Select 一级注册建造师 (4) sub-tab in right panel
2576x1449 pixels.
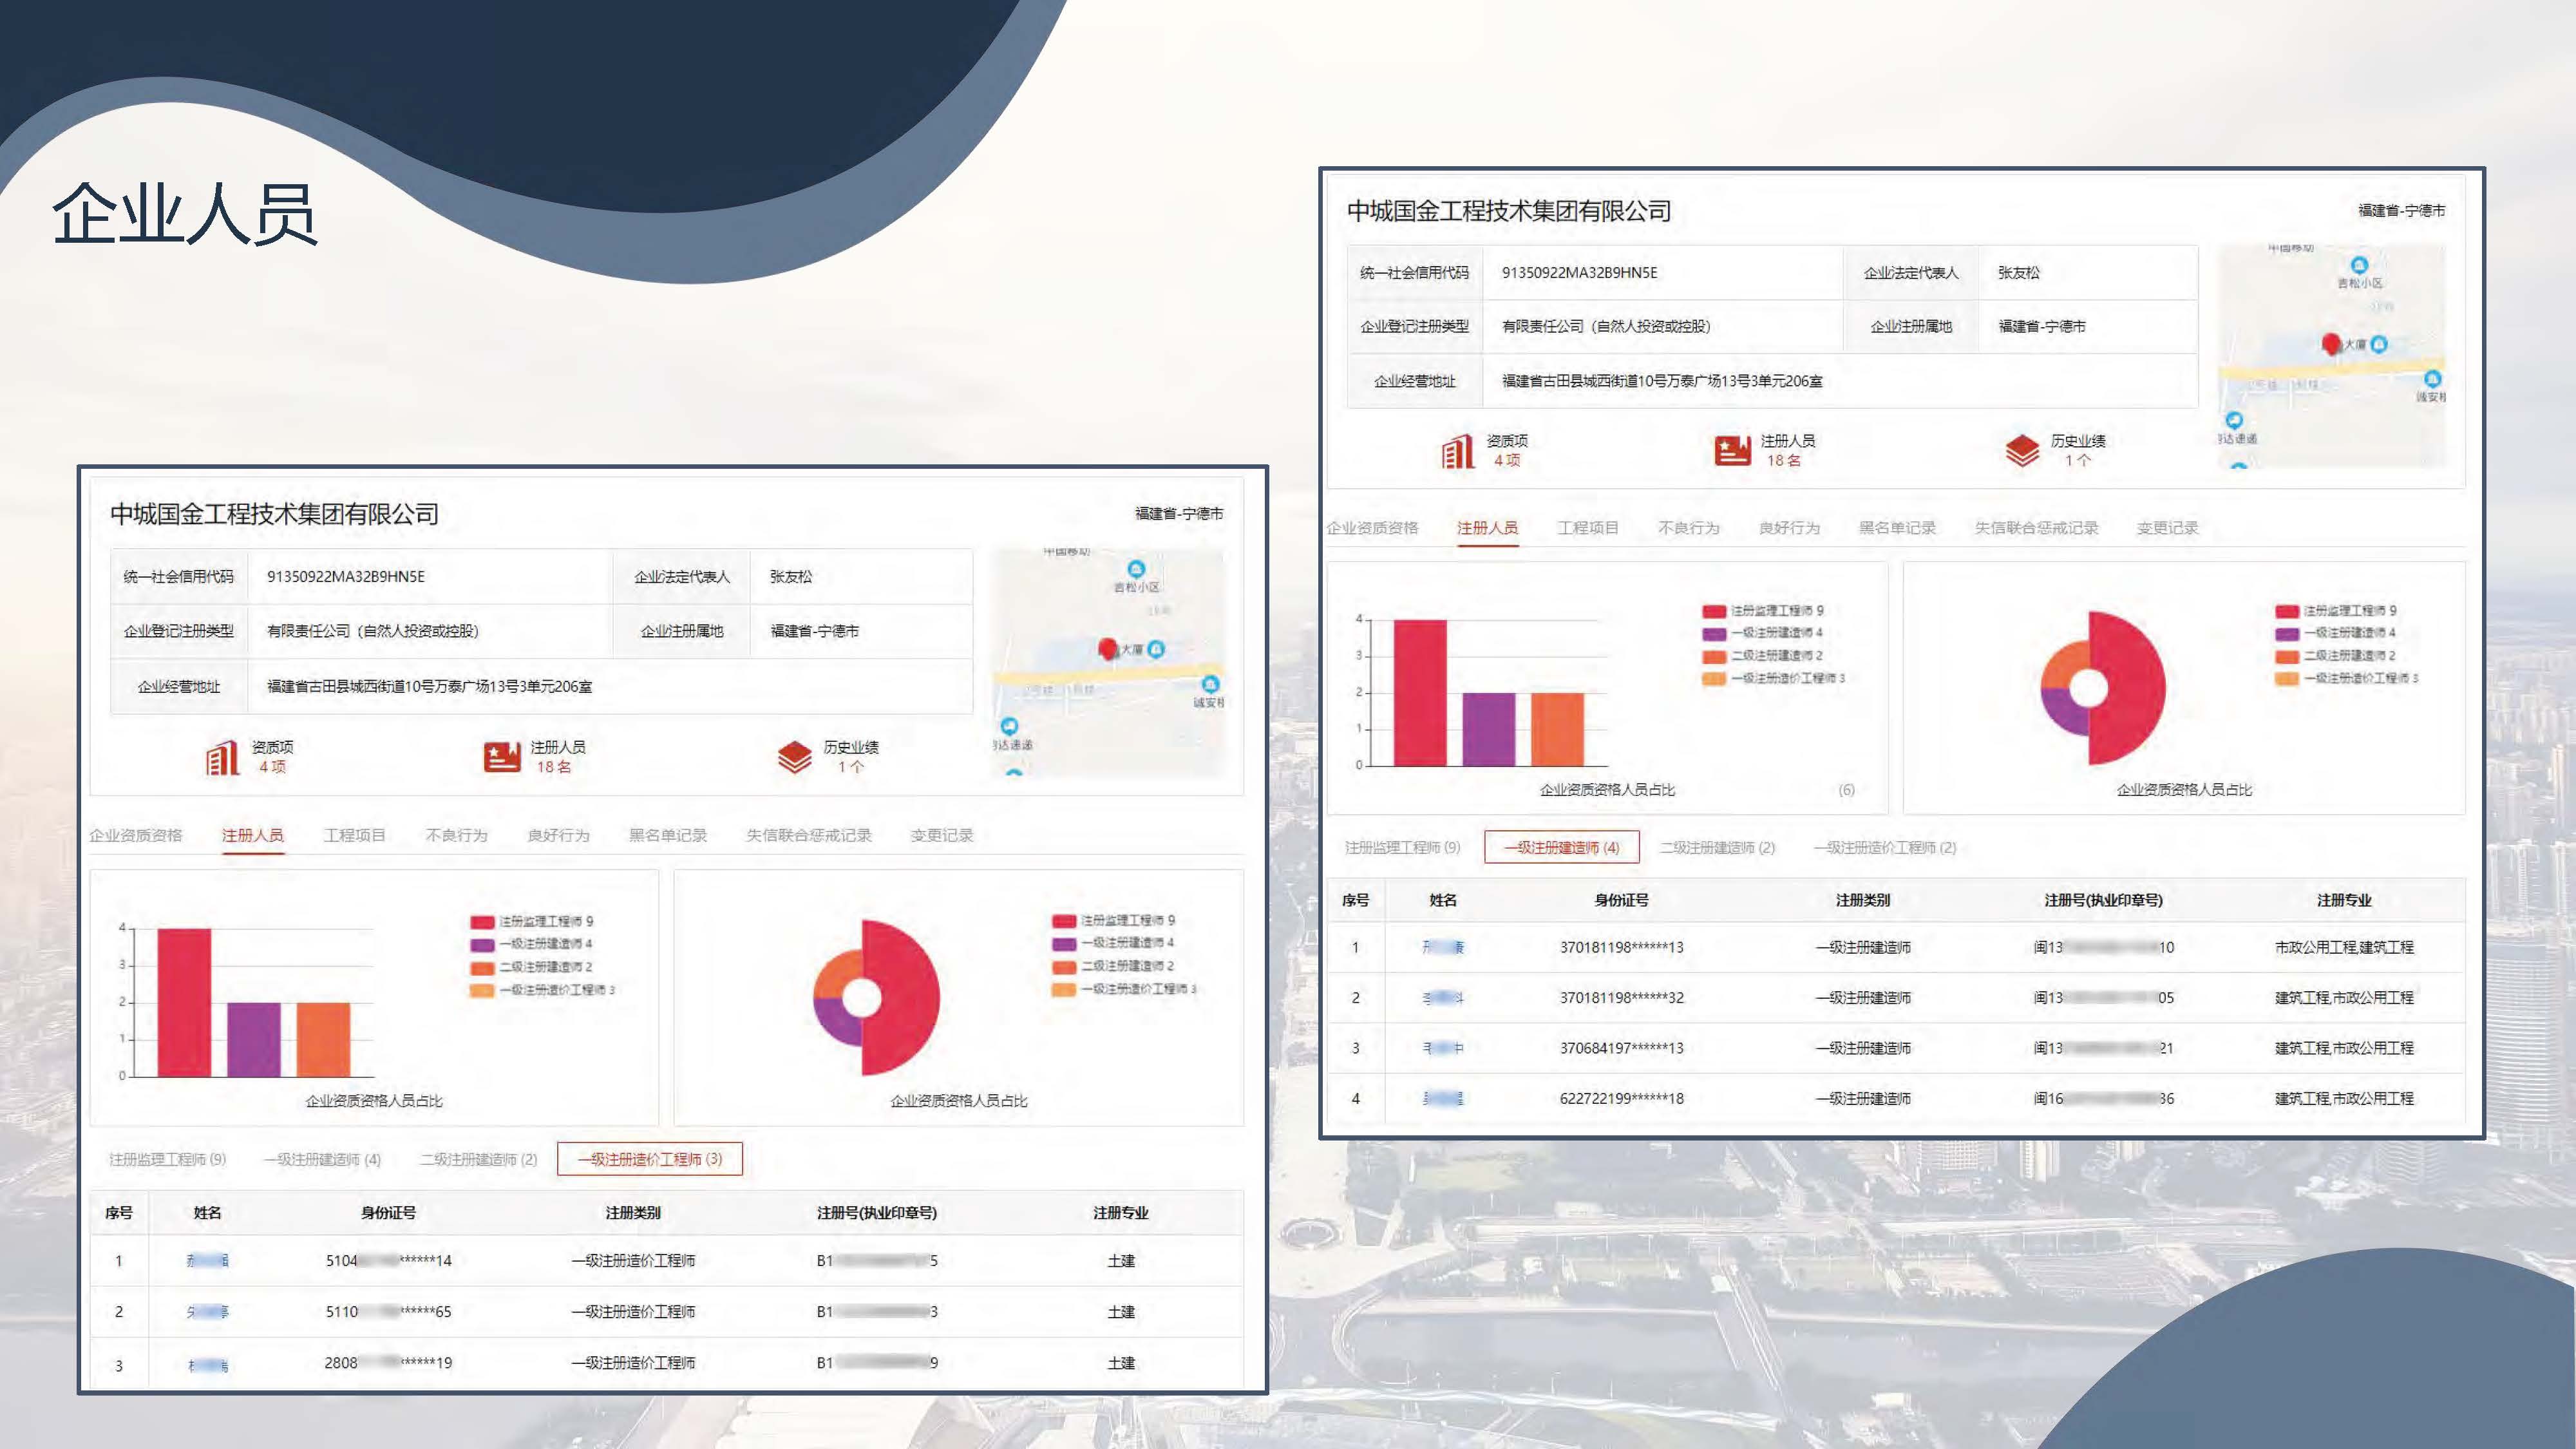1562,847
